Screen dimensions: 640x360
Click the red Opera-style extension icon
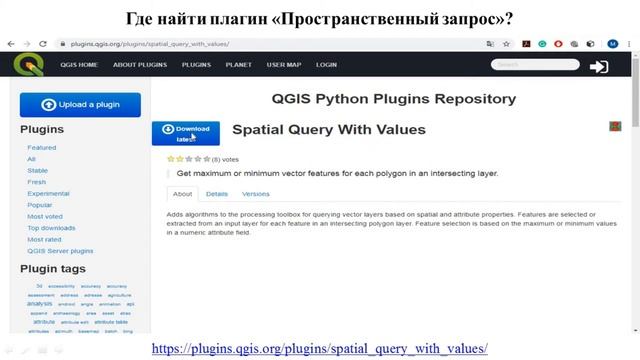point(558,44)
